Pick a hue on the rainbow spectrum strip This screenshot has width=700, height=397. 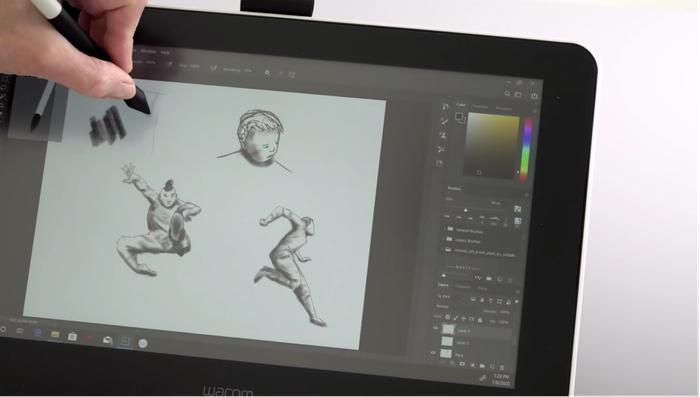click(x=527, y=148)
